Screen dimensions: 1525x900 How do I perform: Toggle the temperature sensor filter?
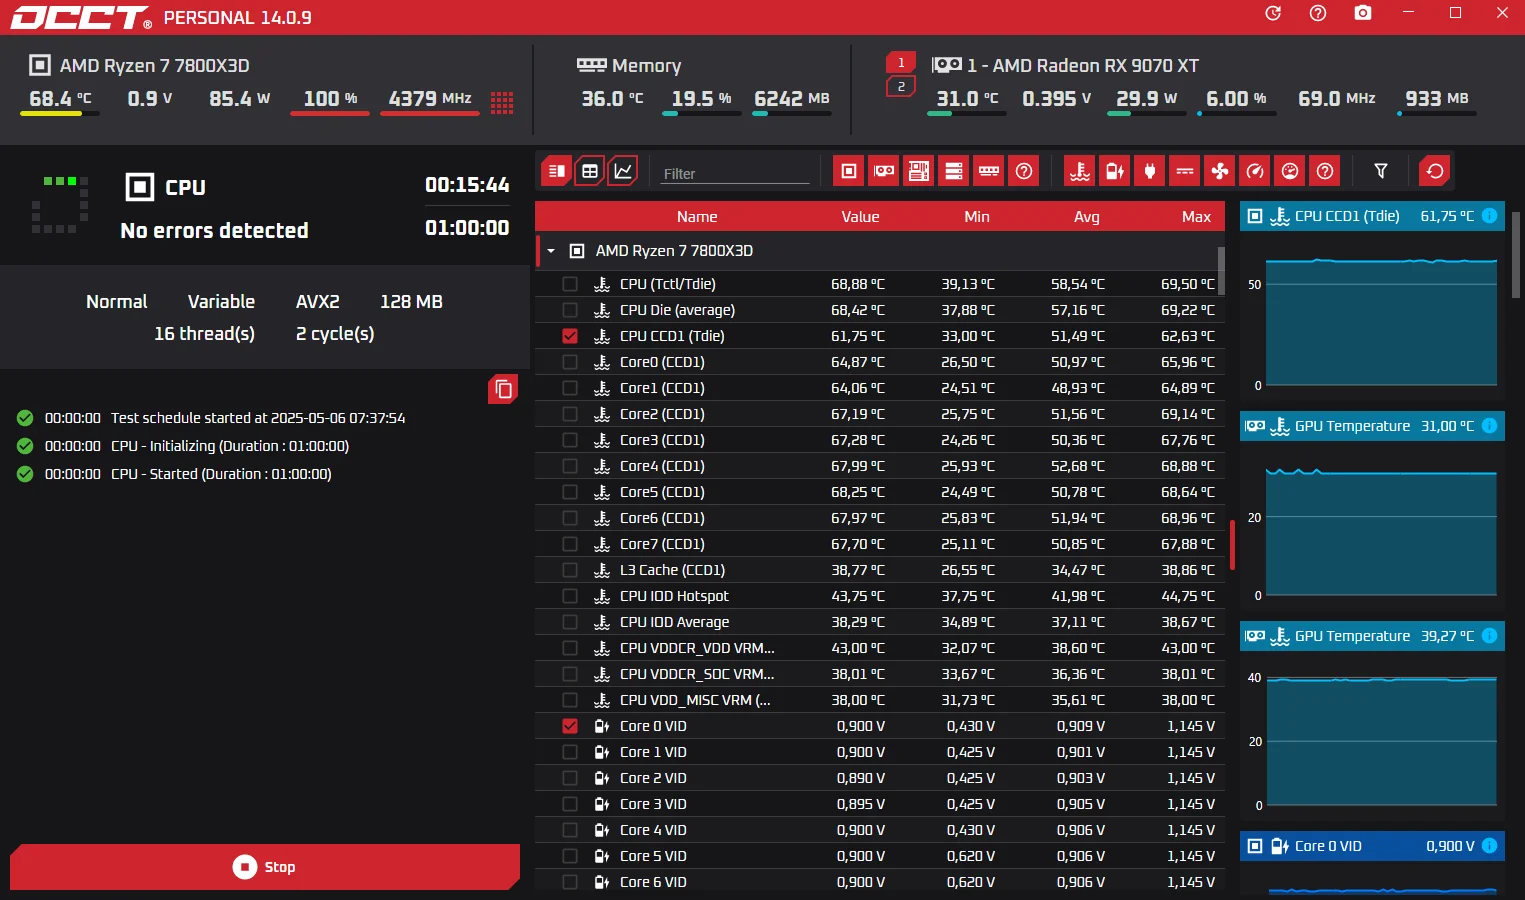point(1080,171)
